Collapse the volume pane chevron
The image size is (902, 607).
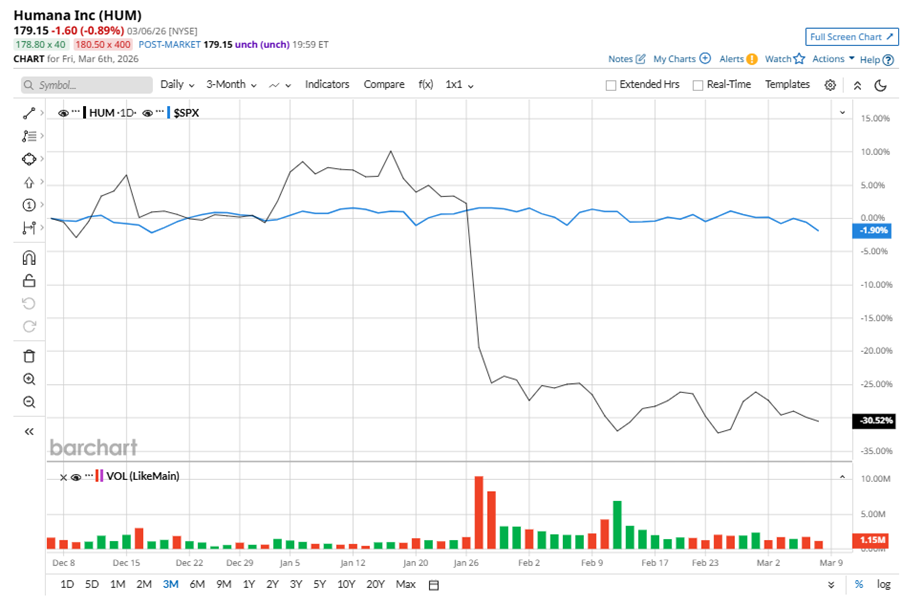point(842,477)
